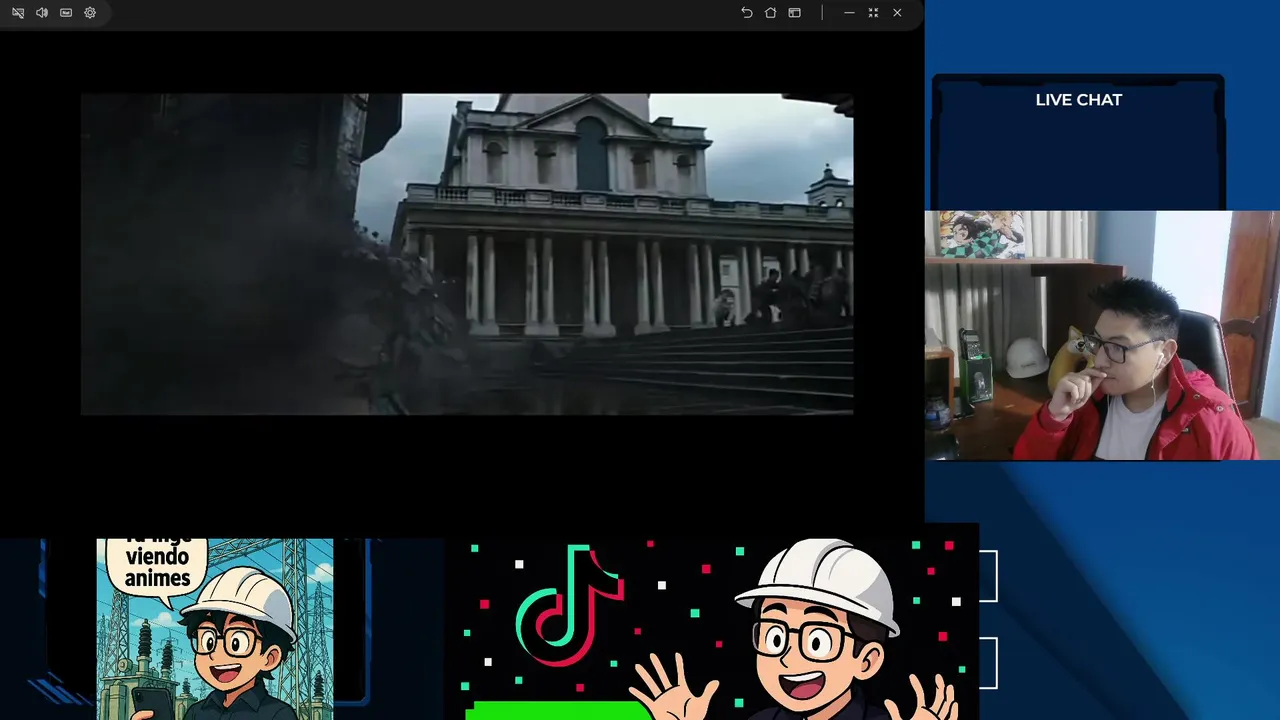Minimize the mirroring window

(x=849, y=13)
